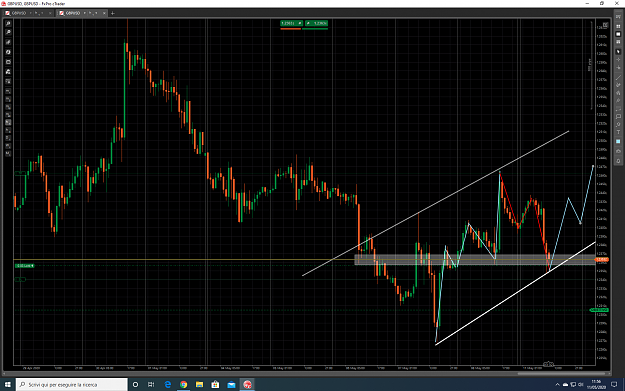Open the taskbar clock and date

point(595,384)
